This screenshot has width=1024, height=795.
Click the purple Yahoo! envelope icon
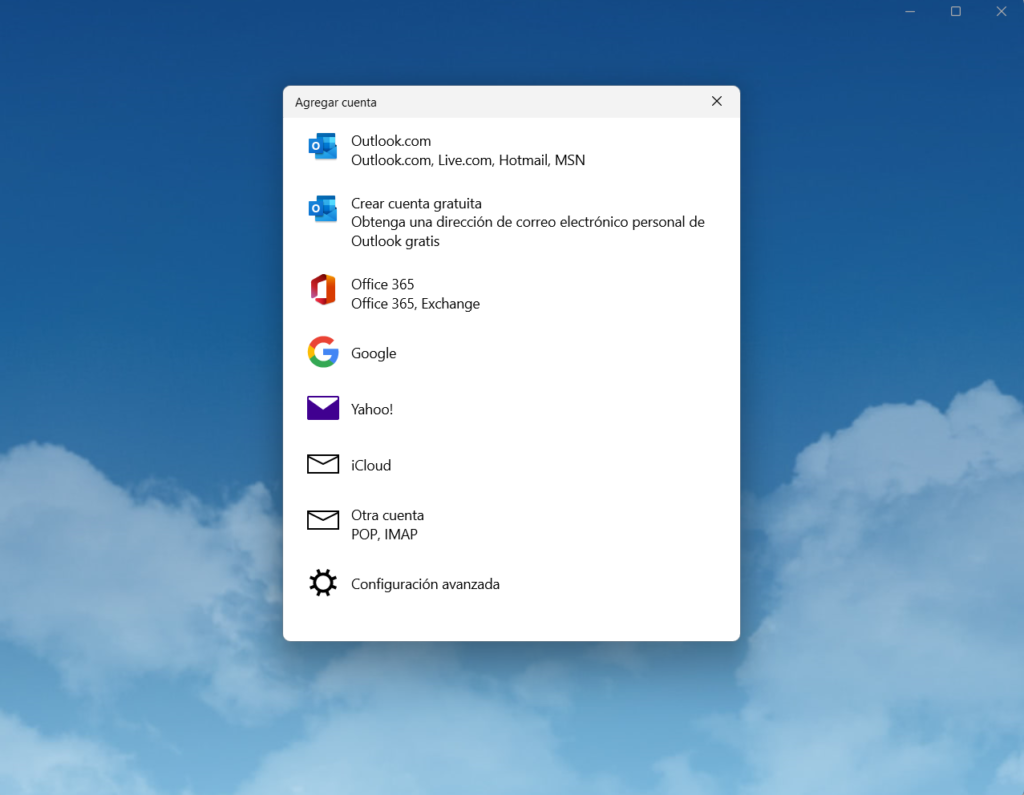point(323,408)
